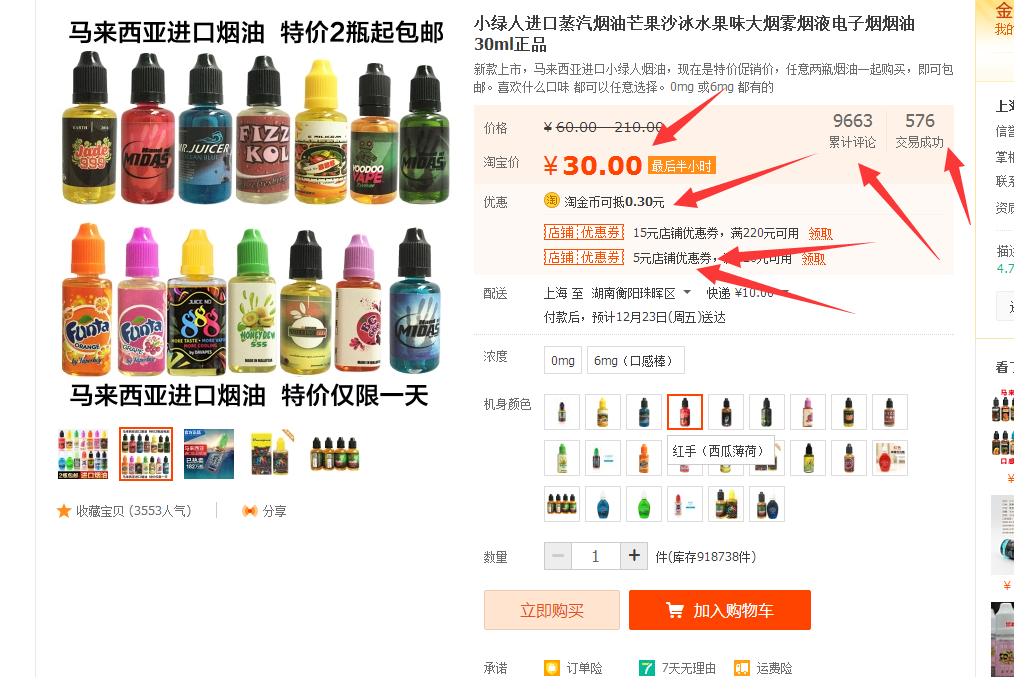Click the plus quantity button
This screenshot has width=1014, height=677.
(634, 555)
